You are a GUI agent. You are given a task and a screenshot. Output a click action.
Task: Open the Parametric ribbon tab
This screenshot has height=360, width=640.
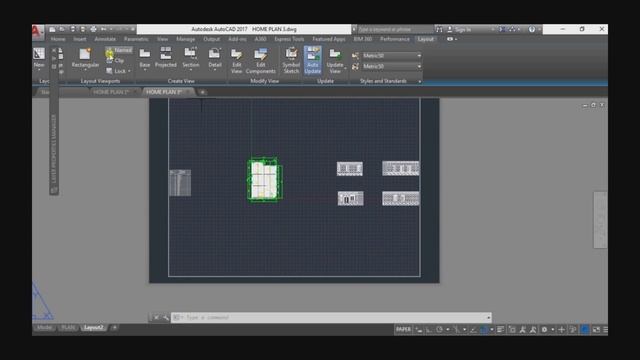pos(136,39)
